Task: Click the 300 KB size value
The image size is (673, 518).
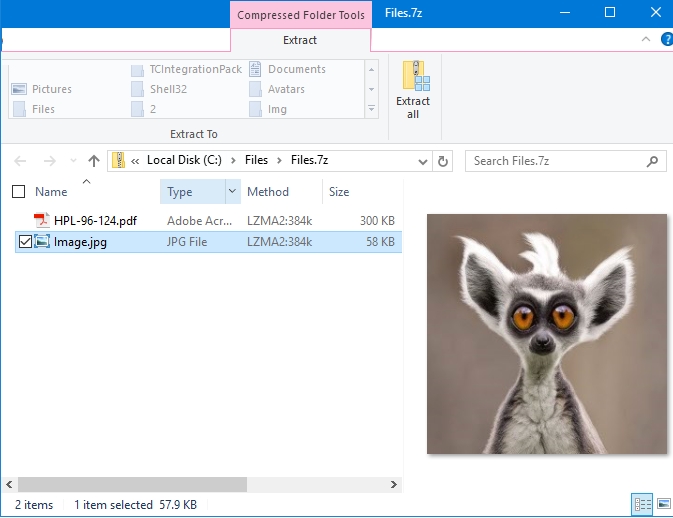Action: tap(377, 221)
